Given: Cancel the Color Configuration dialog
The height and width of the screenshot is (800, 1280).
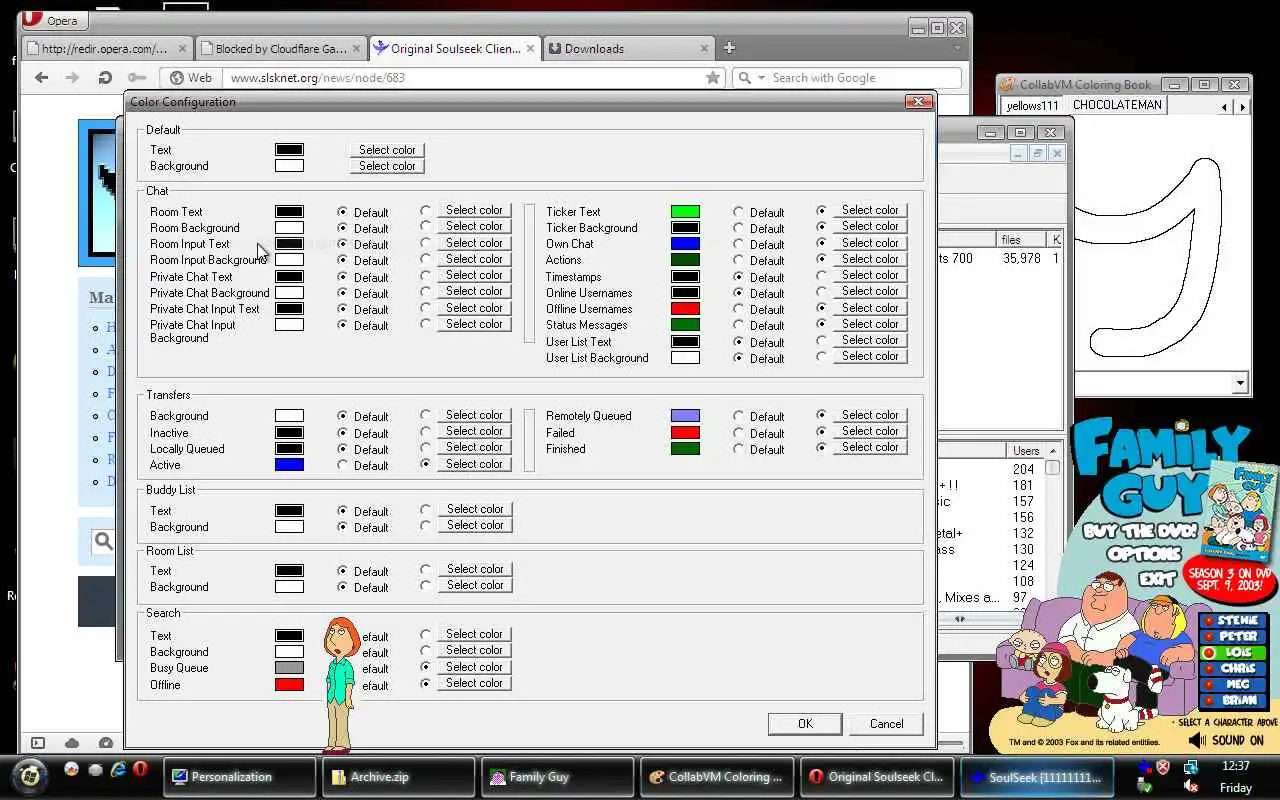Looking at the screenshot, I should pos(886,724).
